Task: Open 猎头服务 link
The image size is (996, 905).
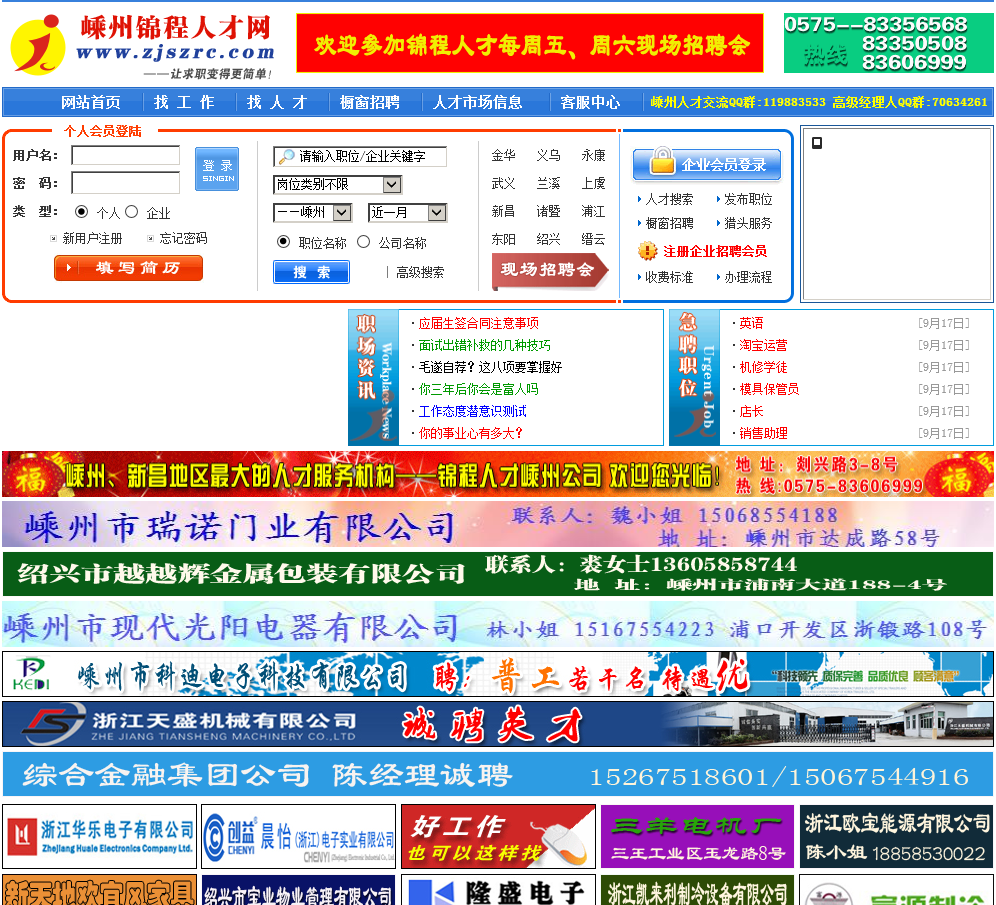Action: coord(748,223)
